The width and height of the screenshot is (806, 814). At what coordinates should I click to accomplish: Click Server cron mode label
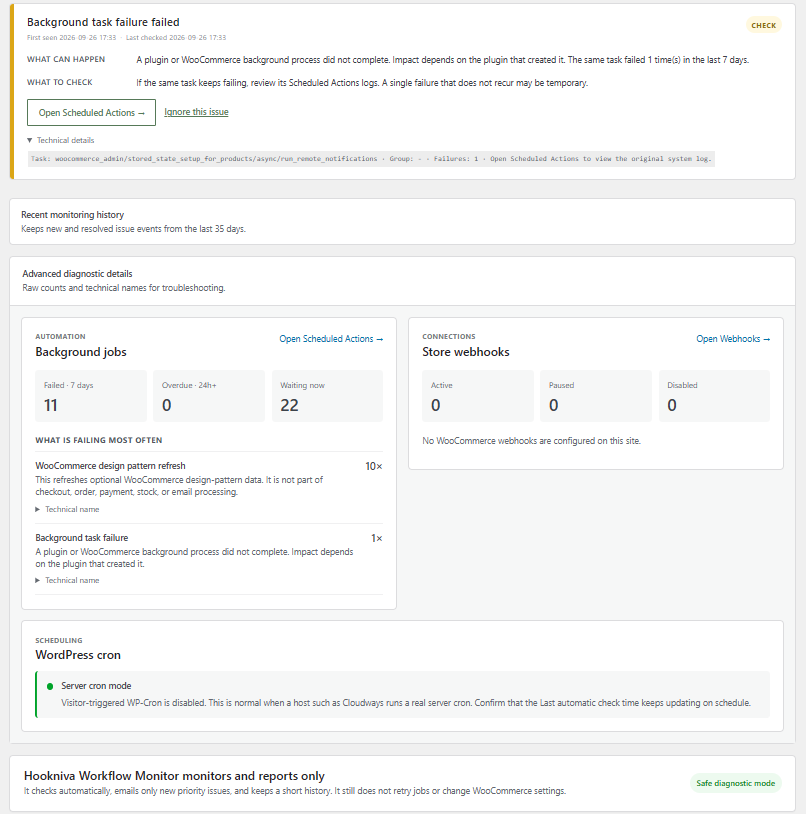[96, 686]
